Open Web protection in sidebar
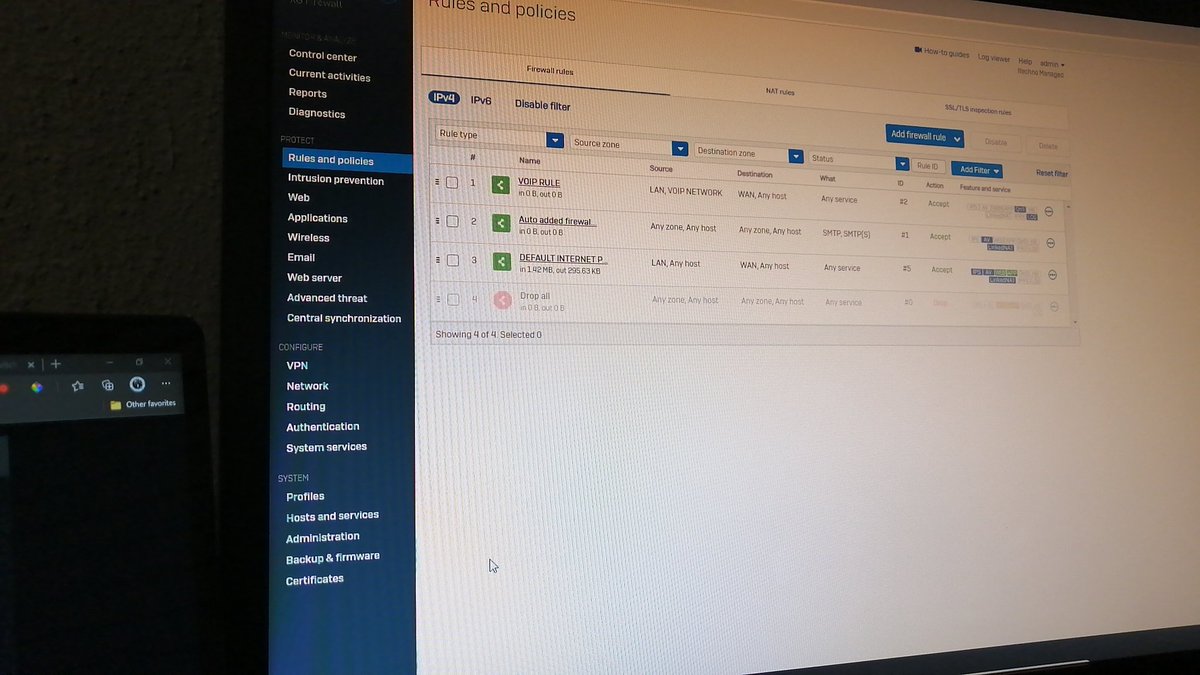The image size is (1200, 675). pyautogui.click(x=298, y=197)
